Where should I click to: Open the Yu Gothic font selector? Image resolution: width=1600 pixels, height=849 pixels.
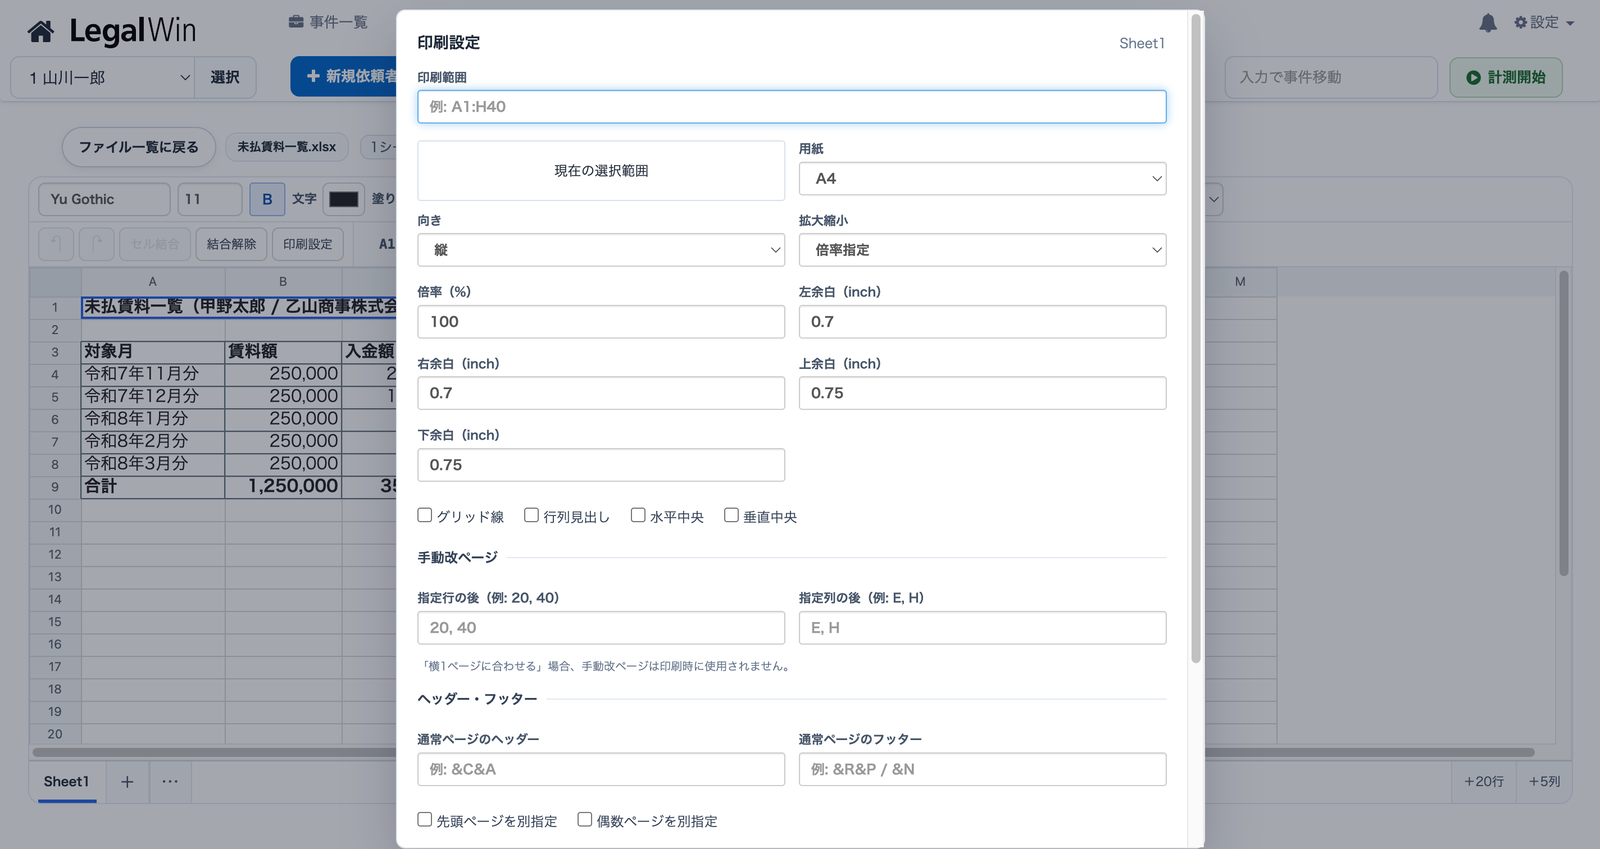[x=104, y=199]
